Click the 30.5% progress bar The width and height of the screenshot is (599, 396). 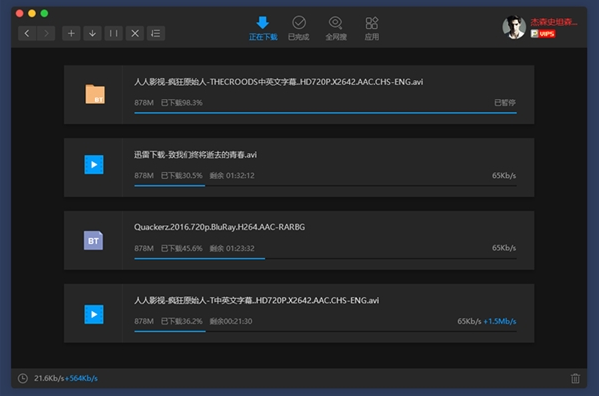[325, 186]
